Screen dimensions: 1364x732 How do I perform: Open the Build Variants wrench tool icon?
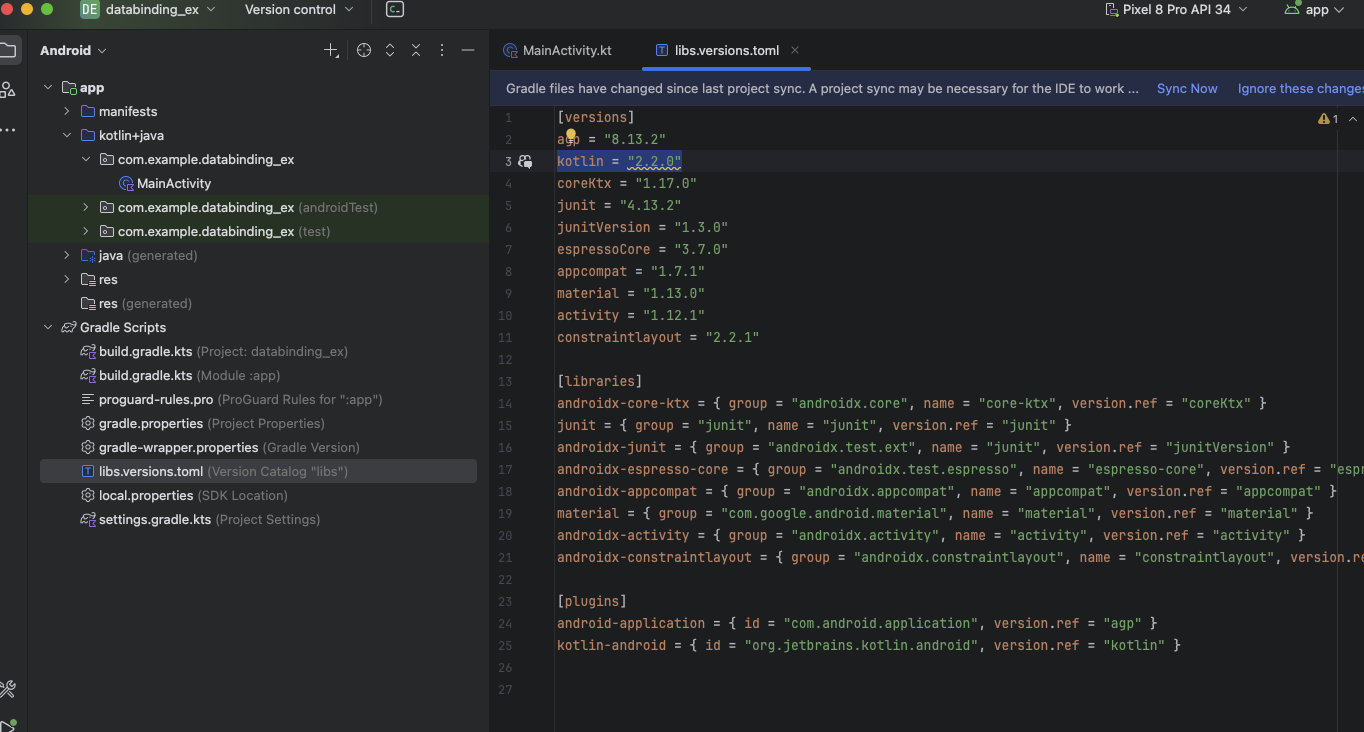[8, 689]
